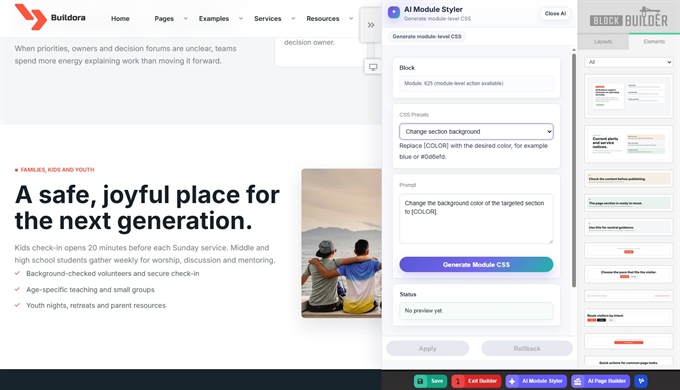Open the AI Page Builder
The width and height of the screenshot is (680, 390).
tap(601, 381)
